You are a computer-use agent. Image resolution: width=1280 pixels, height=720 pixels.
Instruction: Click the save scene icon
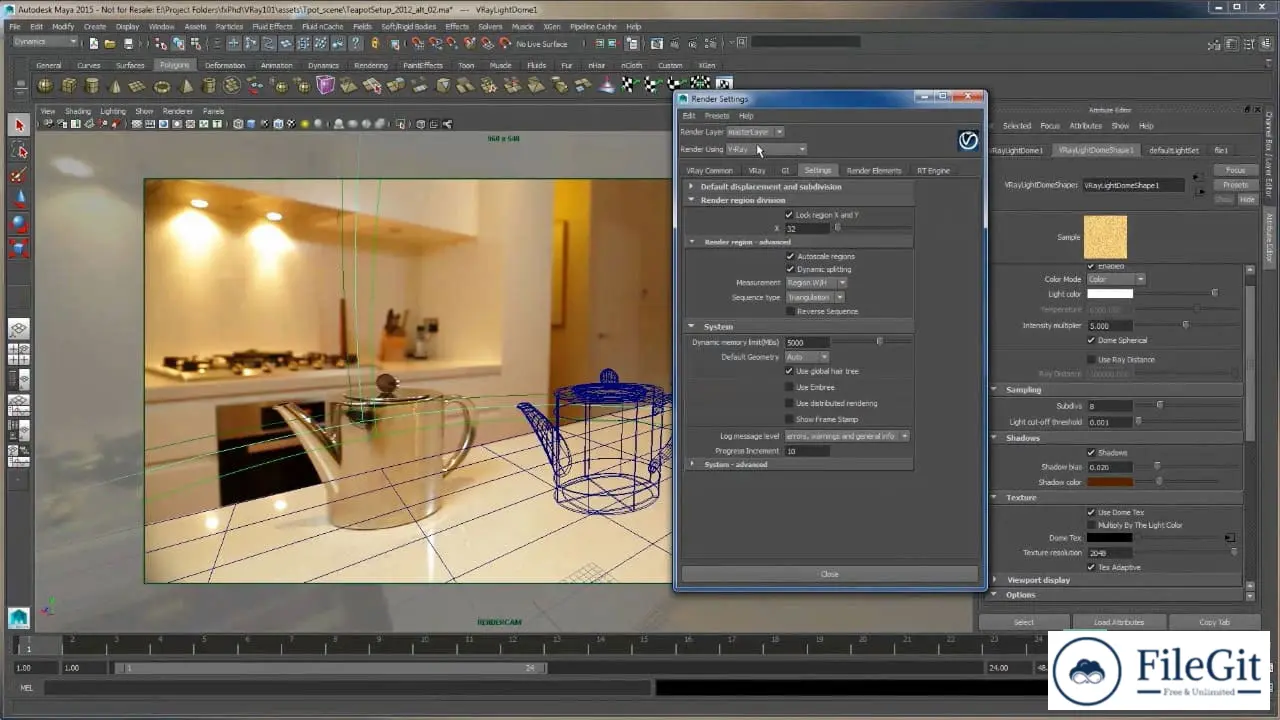129,43
